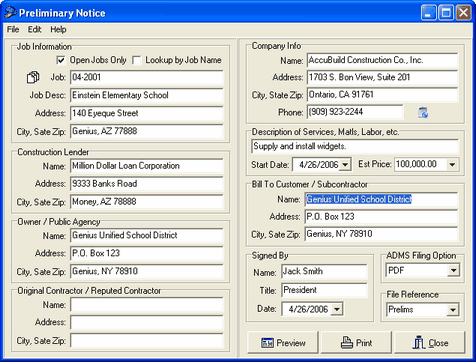476x362 pixels.
Task: Click the Preview button
Action: coord(283,342)
